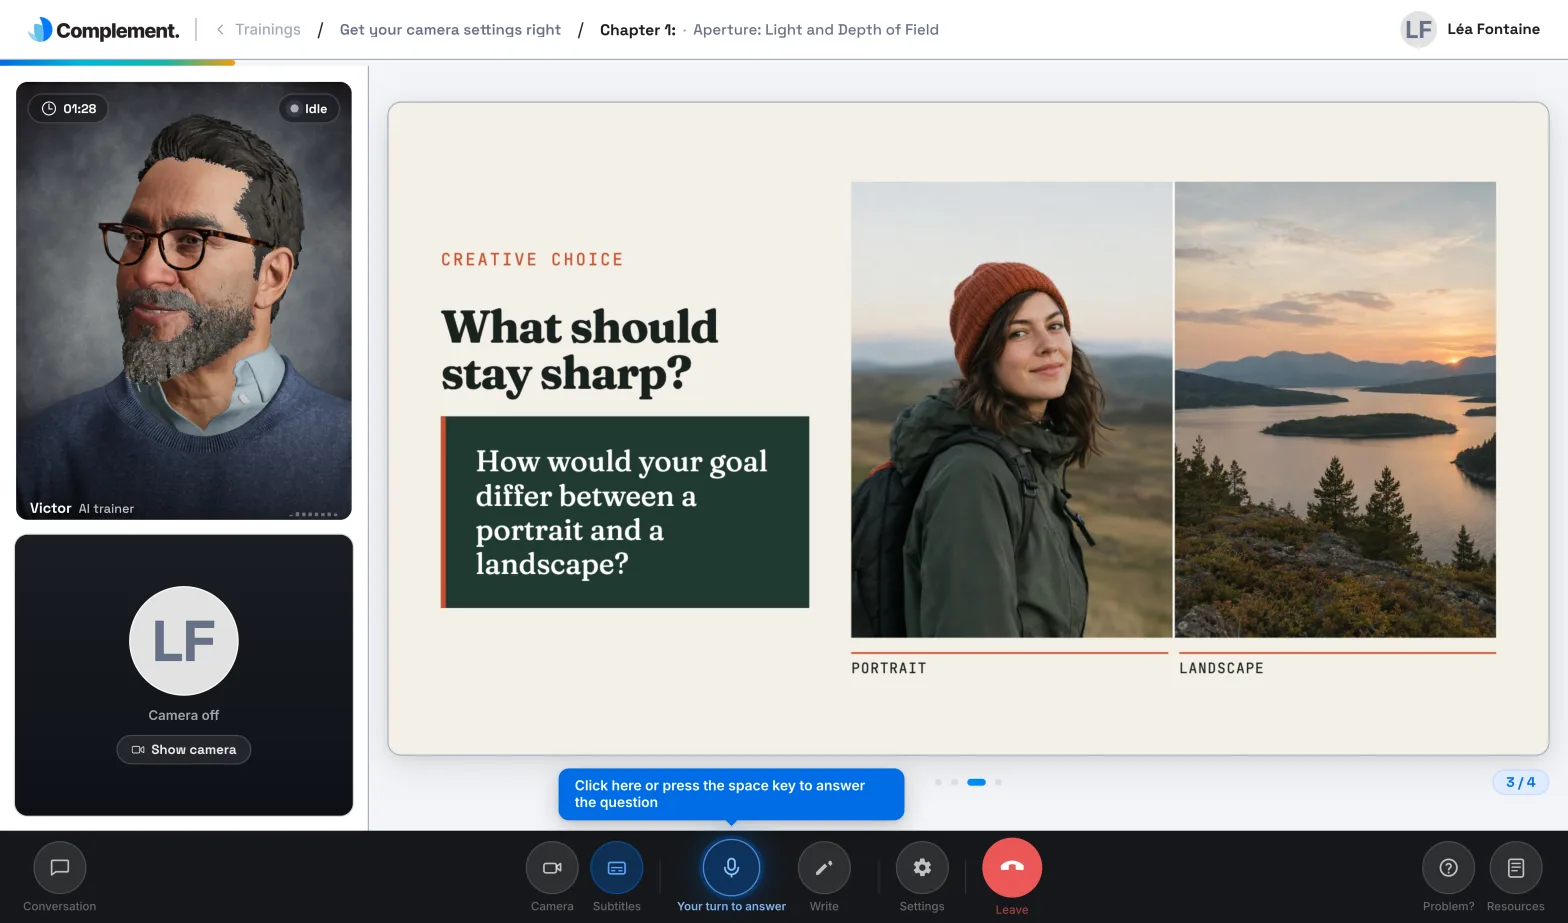Image resolution: width=1568 pixels, height=923 pixels.
Task: Click the PORTRAIT caption label
Action: 889,668
